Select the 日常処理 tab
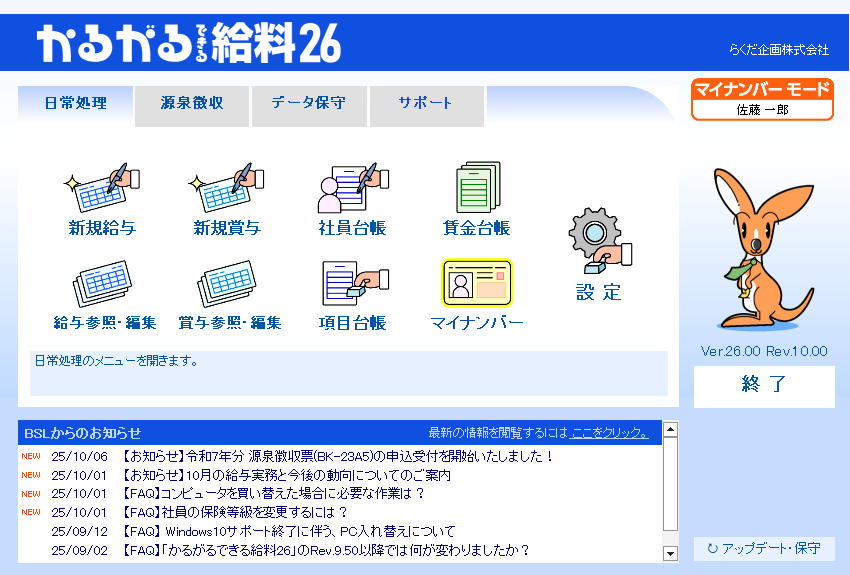Image resolution: width=850 pixels, height=575 pixels. click(x=76, y=104)
